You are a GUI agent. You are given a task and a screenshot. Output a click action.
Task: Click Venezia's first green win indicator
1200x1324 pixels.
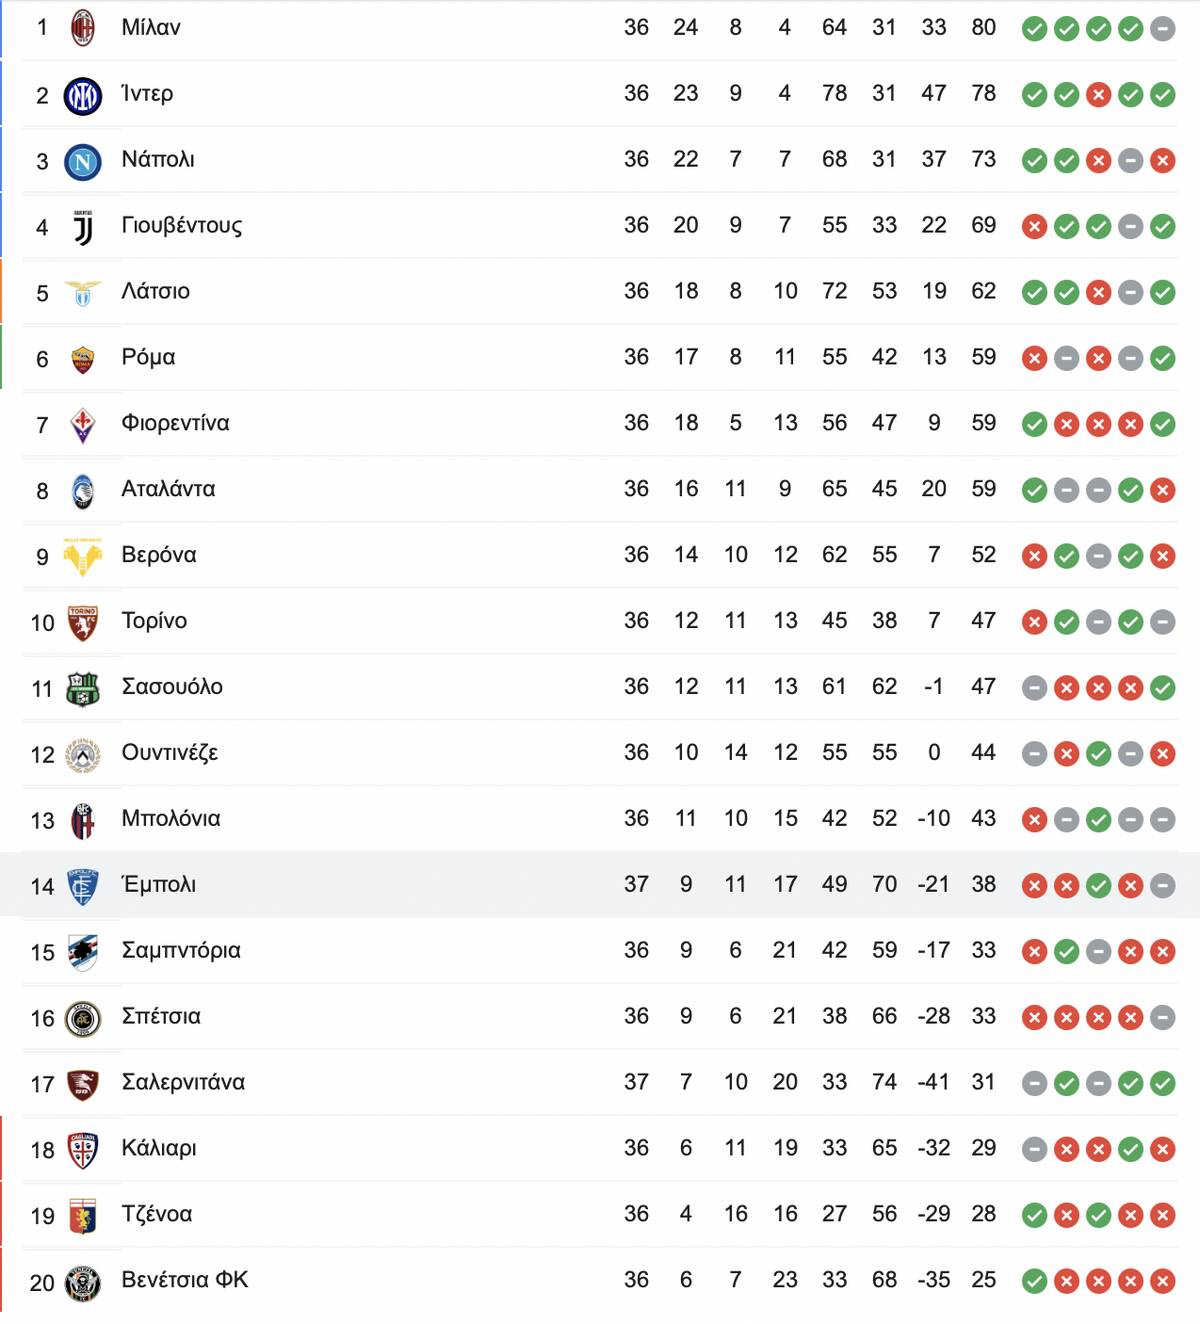(1034, 1281)
